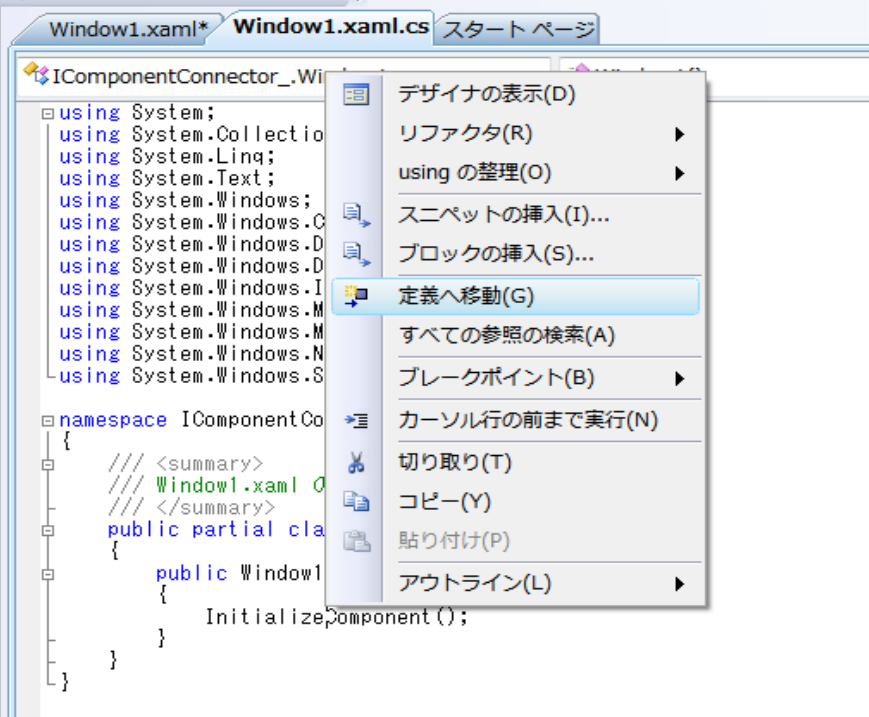Collapse the using directives block
This screenshot has width=869, height=717.
[x=48, y=114]
